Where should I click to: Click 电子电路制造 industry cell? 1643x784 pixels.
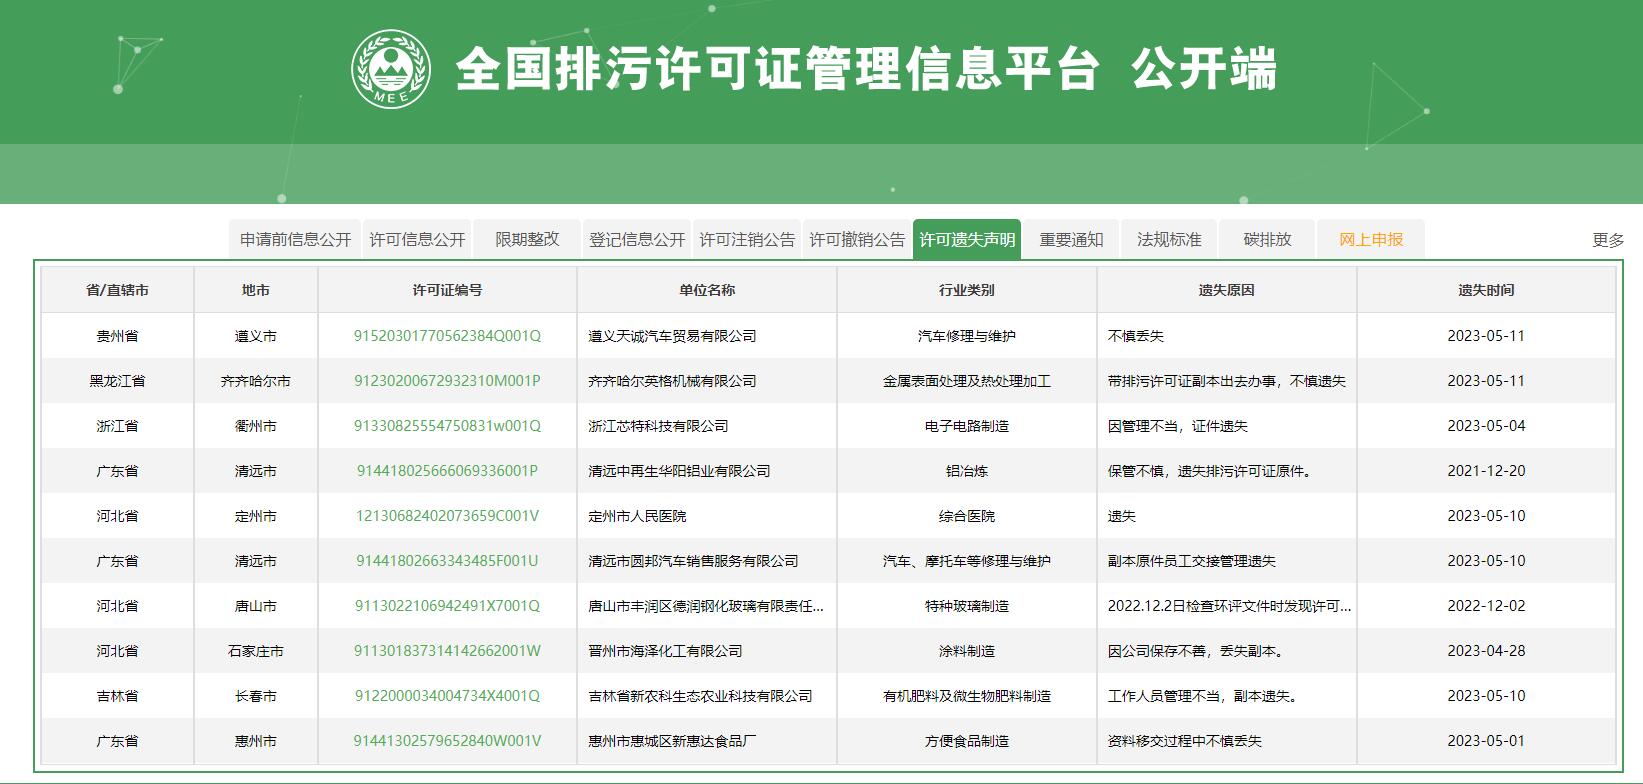967,426
